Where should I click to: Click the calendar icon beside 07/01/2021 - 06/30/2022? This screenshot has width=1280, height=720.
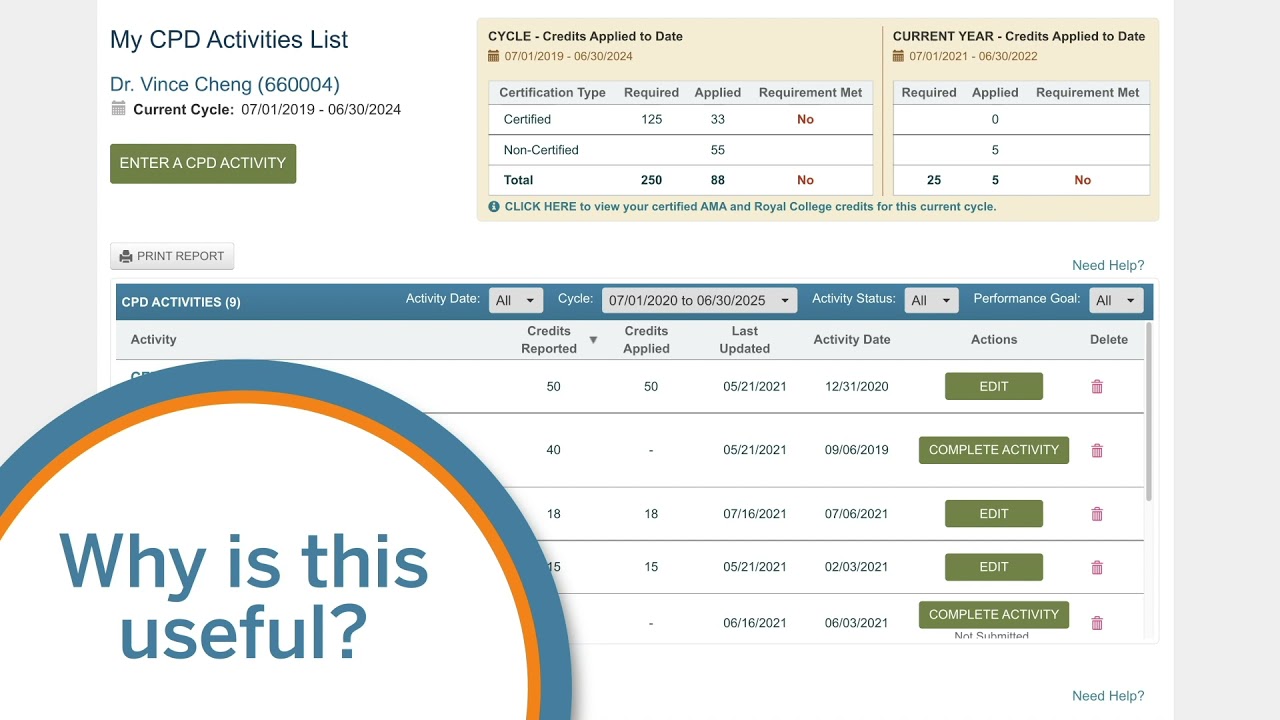[899, 56]
